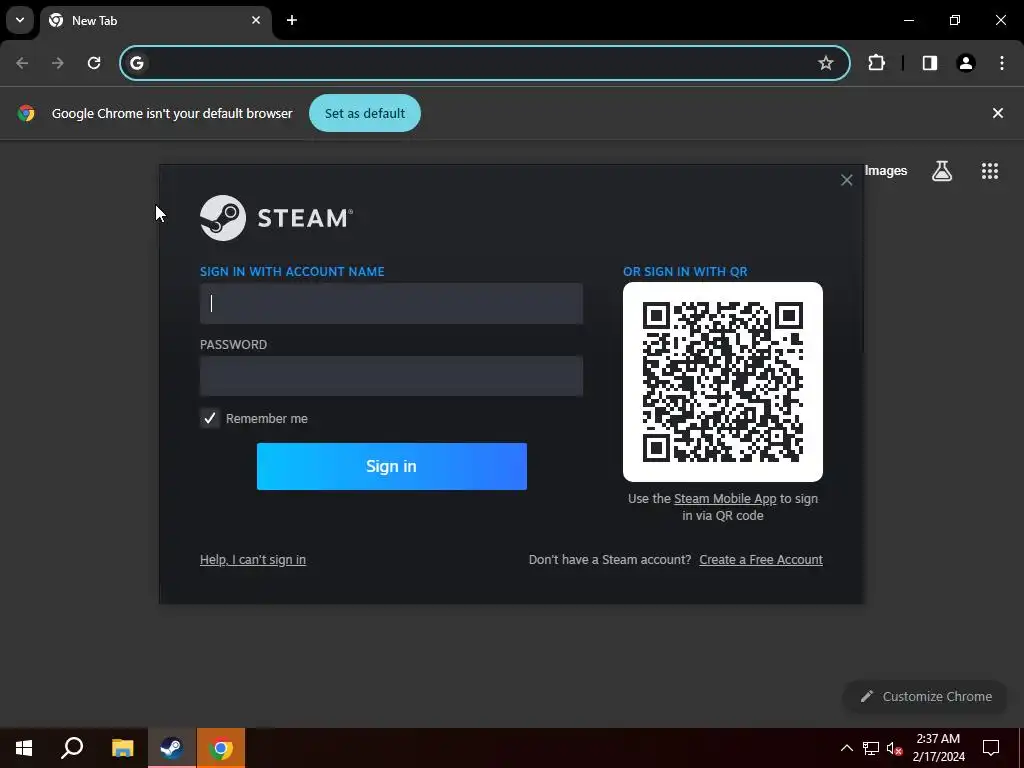Open the Help, I can't sign in link
The width and height of the screenshot is (1024, 768).
pyautogui.click(x=253, y=560)
